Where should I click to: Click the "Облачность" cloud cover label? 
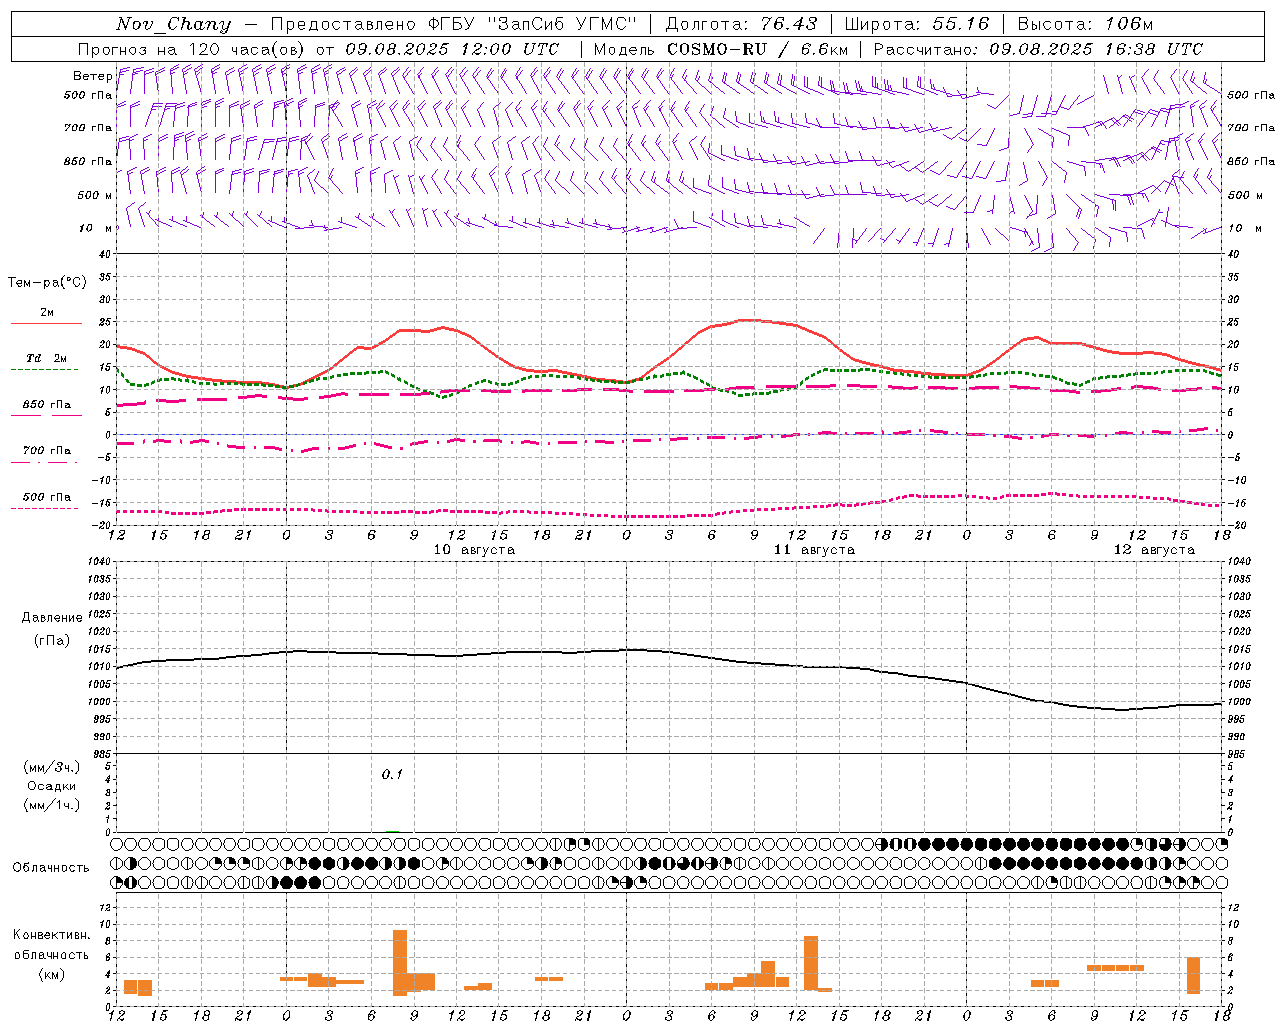51,867
